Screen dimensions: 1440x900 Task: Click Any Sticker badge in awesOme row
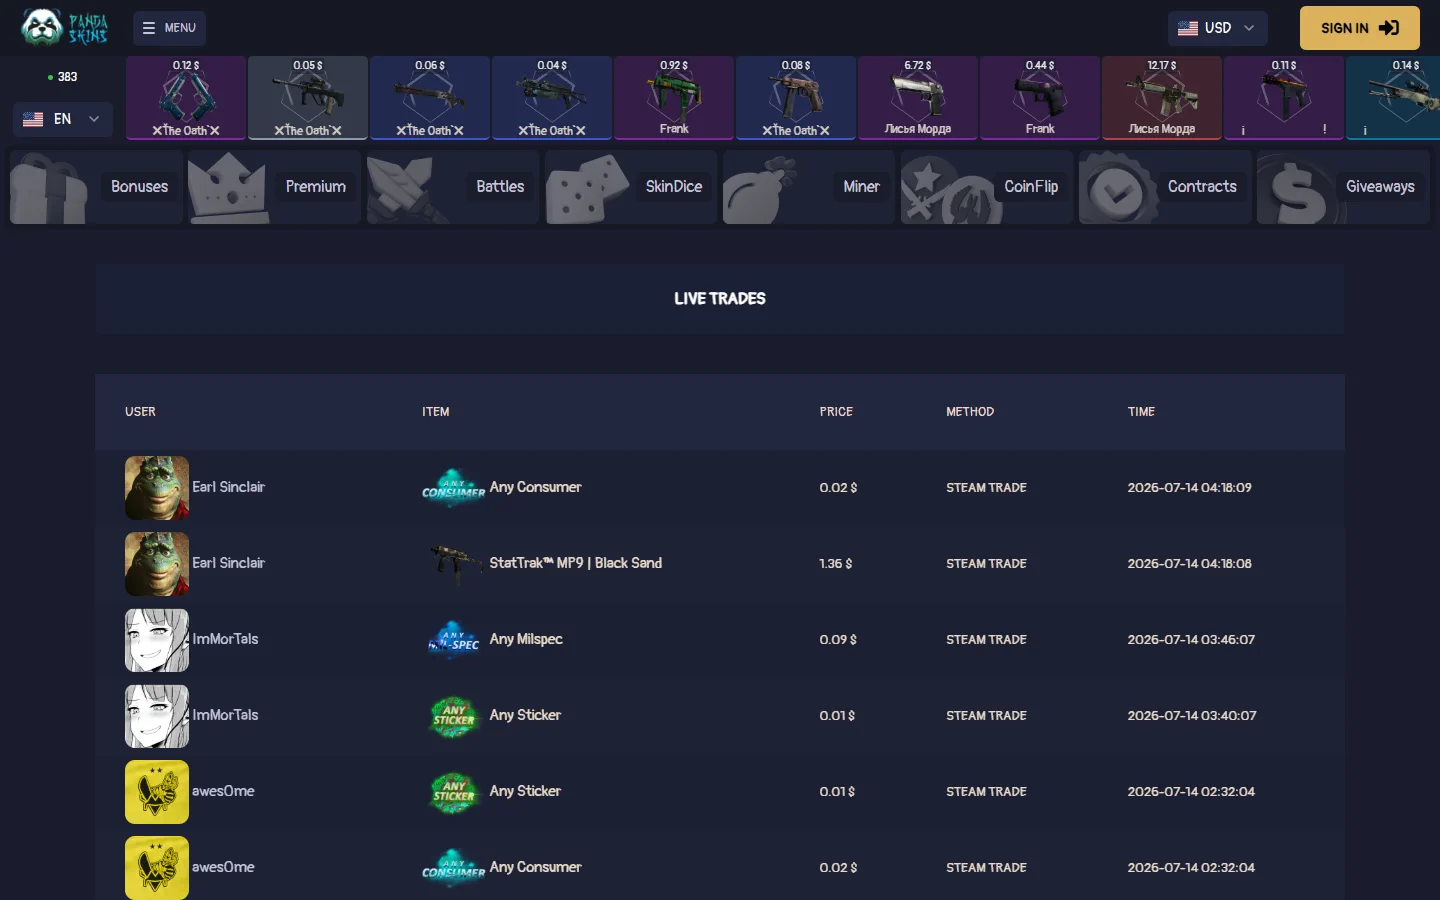click(453, 792)
